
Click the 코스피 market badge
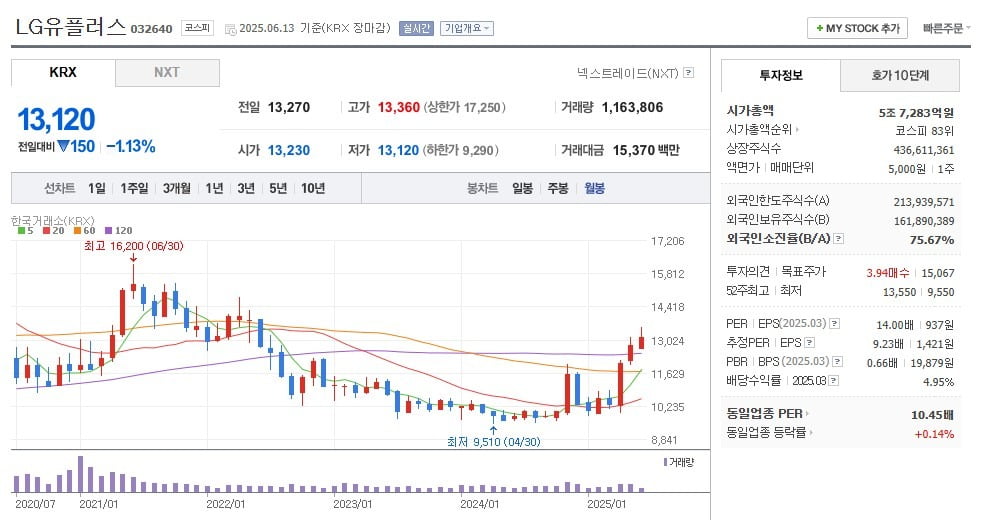pyautogui.click(x=197, y=28)
